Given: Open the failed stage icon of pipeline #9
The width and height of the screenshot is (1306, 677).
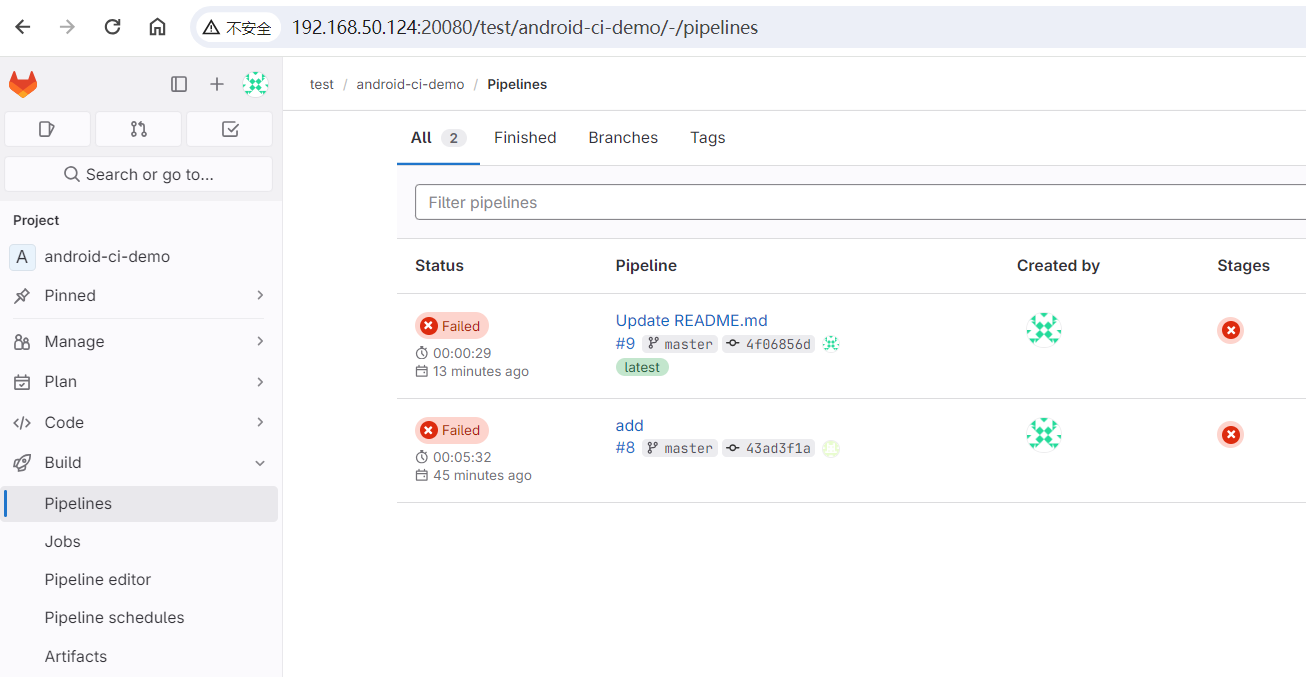Looking at the screenshot, I should point(1230,330).
